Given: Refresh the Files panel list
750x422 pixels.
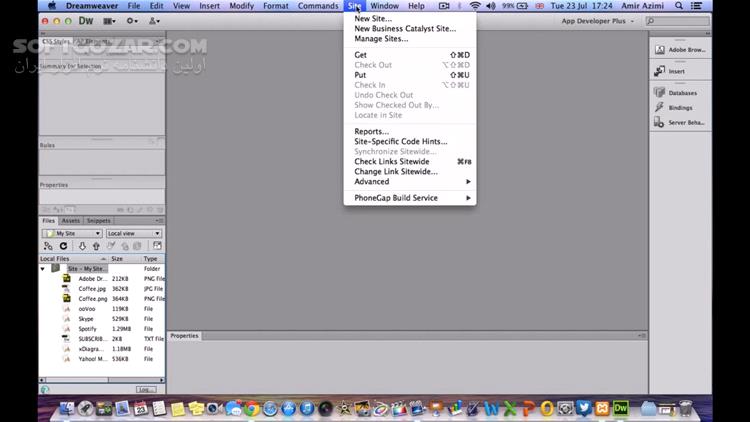Looking at the screenshot, I should pyautogui.click(x=63, y=246).
